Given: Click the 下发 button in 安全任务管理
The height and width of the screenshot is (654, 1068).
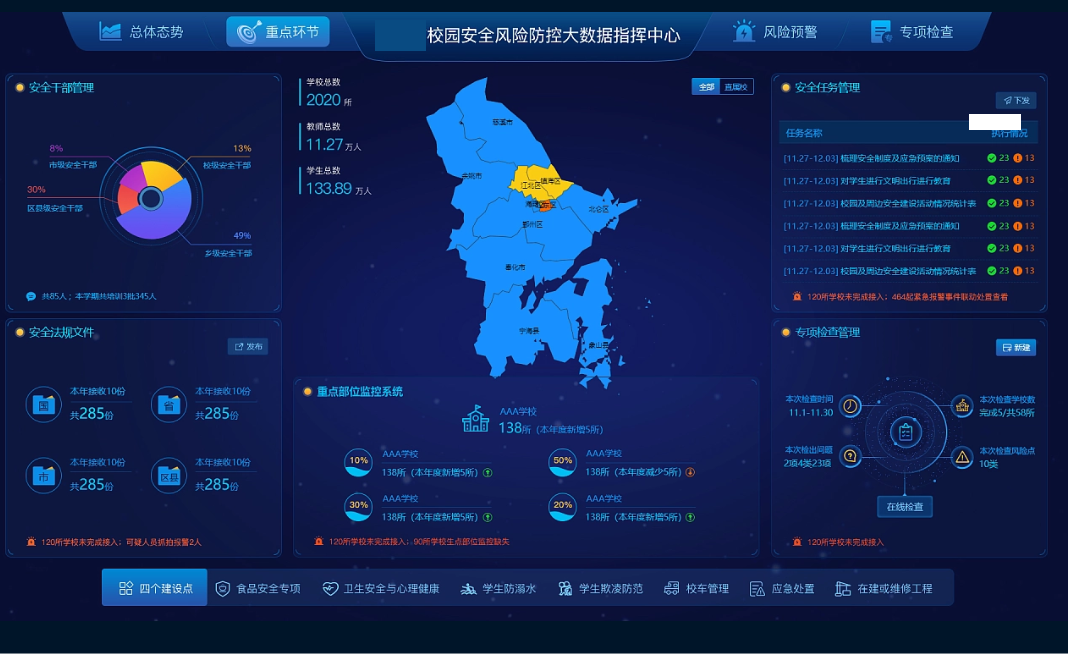Looking at the screenshot, I should click(x=1016, y=100).
